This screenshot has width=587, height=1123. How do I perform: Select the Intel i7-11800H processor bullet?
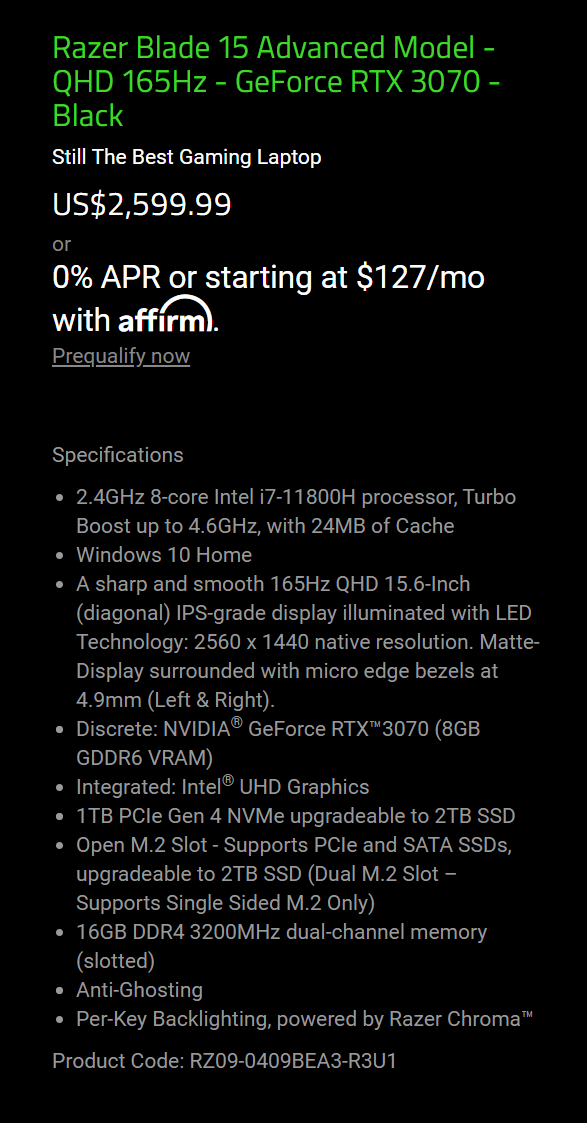pos(296,511)
